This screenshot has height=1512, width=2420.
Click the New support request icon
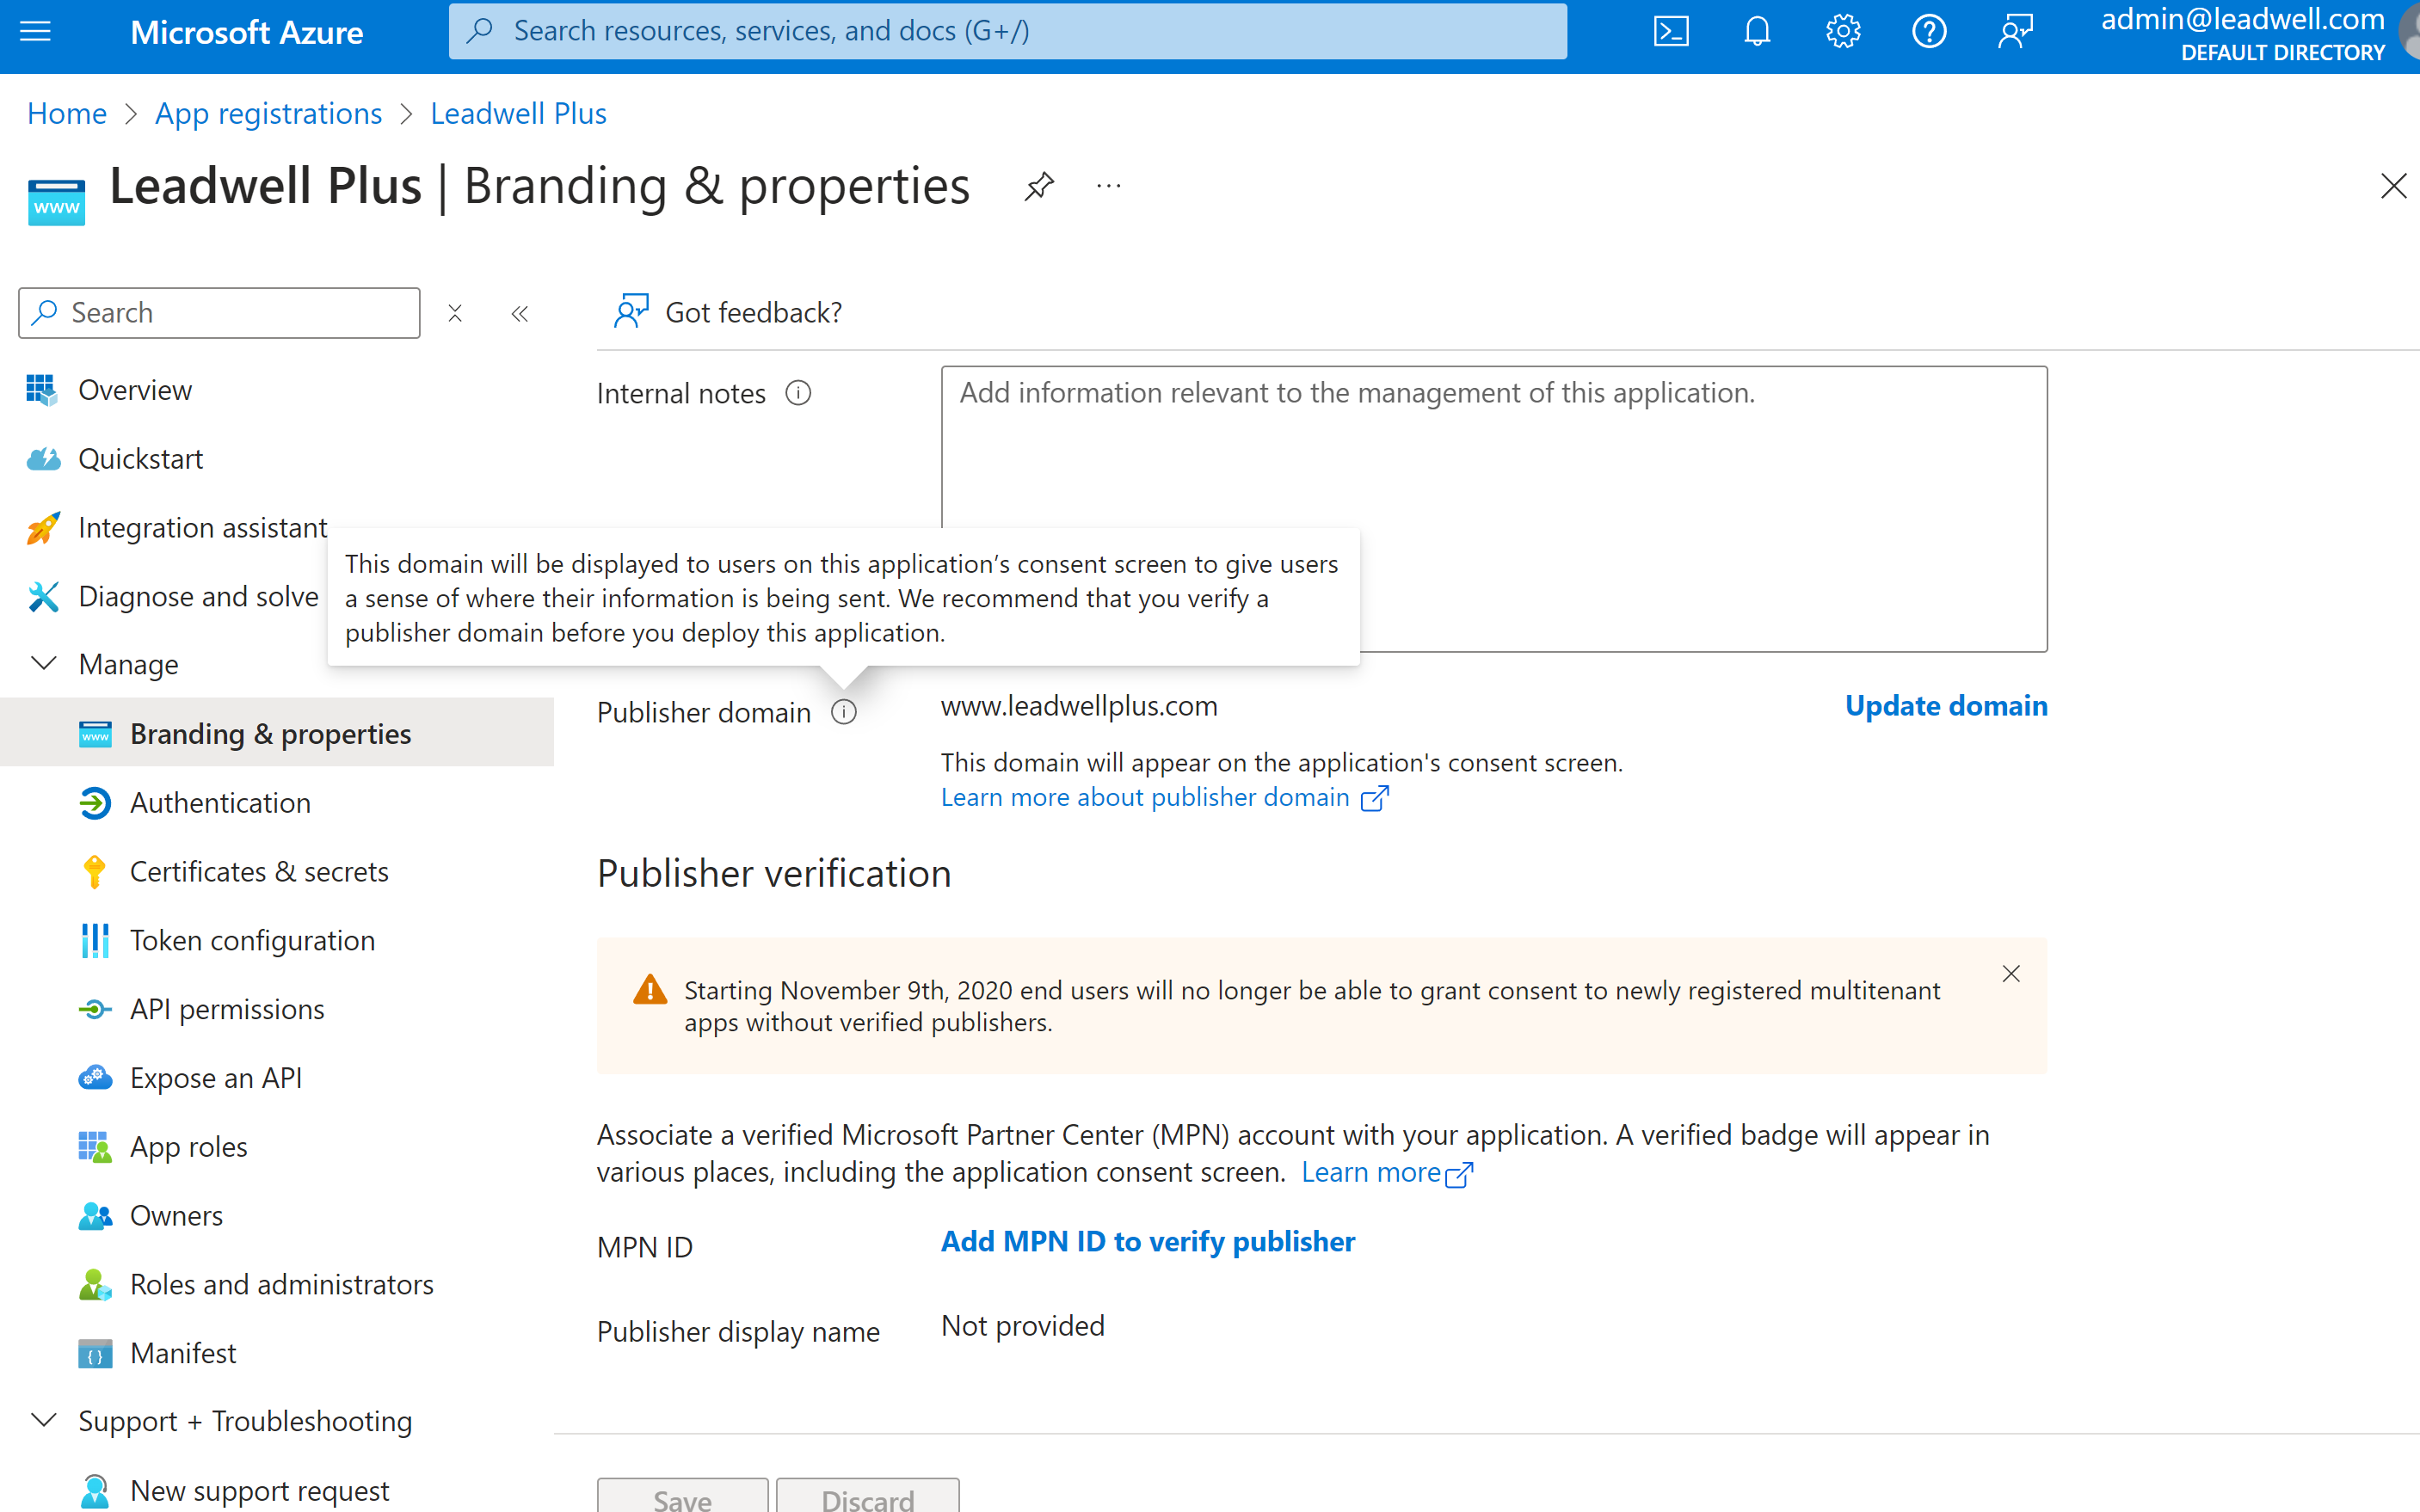95,1491
